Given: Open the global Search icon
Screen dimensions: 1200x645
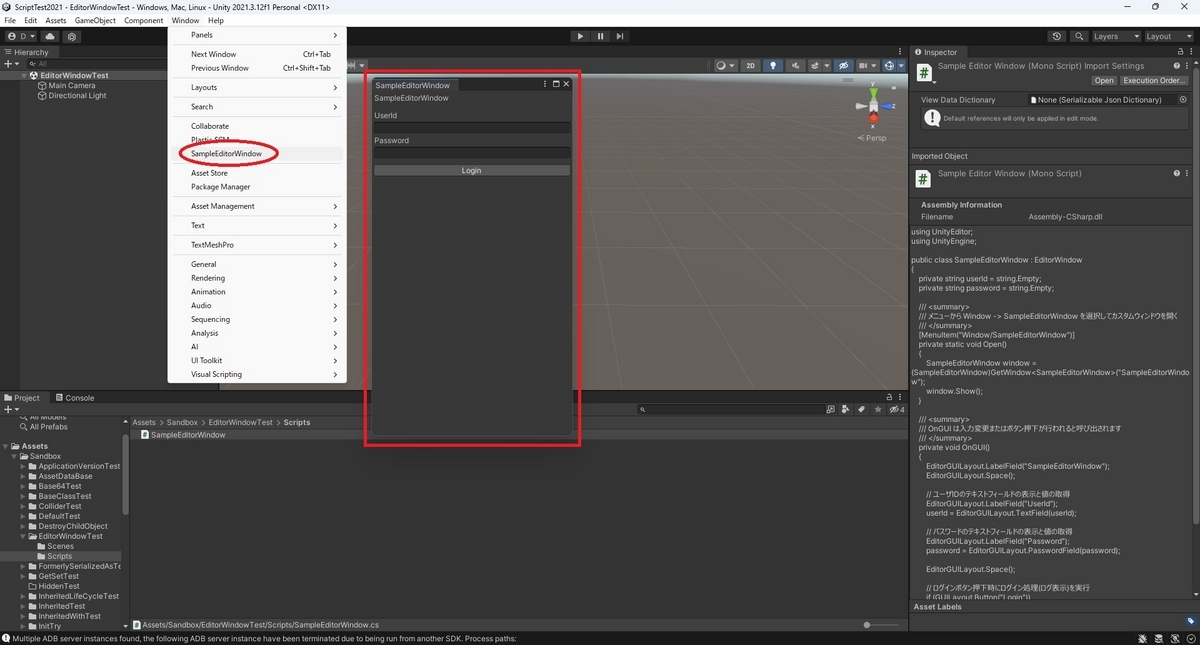Looking at the screenshot, I should (x=1079, y=36).
